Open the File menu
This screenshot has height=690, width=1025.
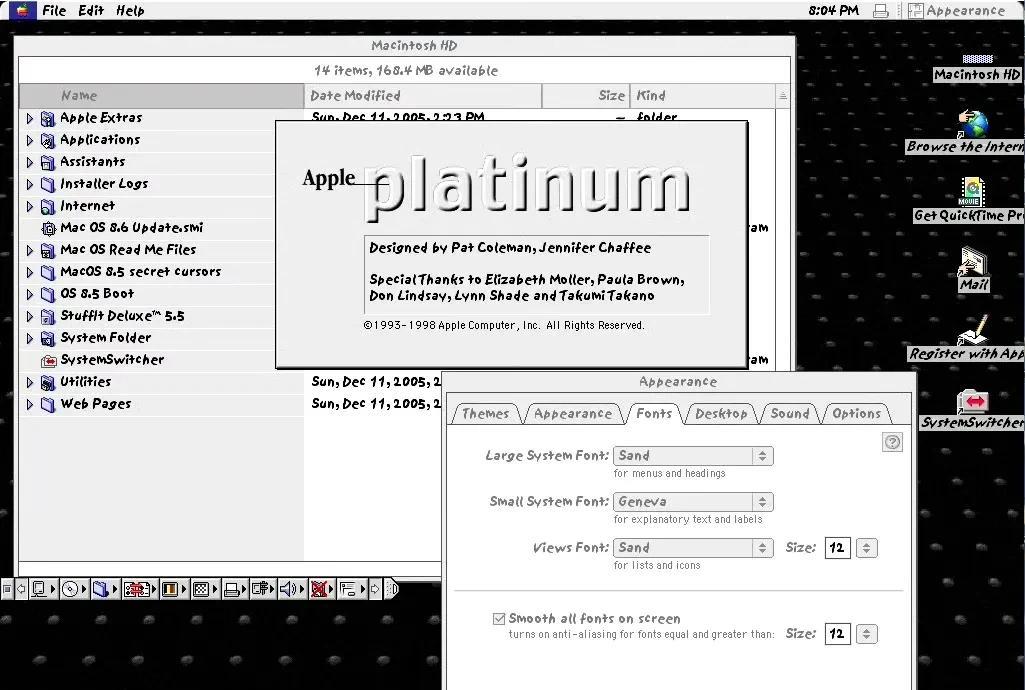click(x=54, y=10)
